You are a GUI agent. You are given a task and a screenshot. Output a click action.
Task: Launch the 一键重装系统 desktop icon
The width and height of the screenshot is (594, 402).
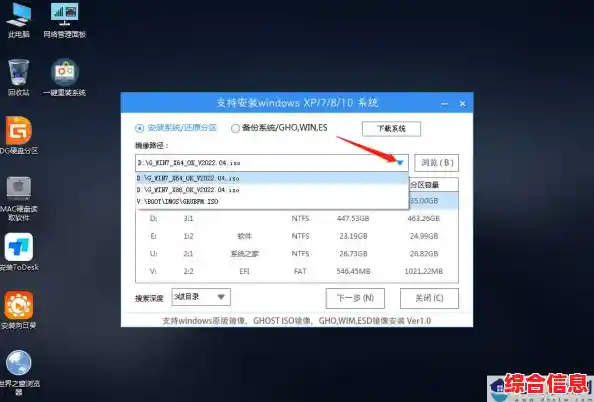click(64, 77)
